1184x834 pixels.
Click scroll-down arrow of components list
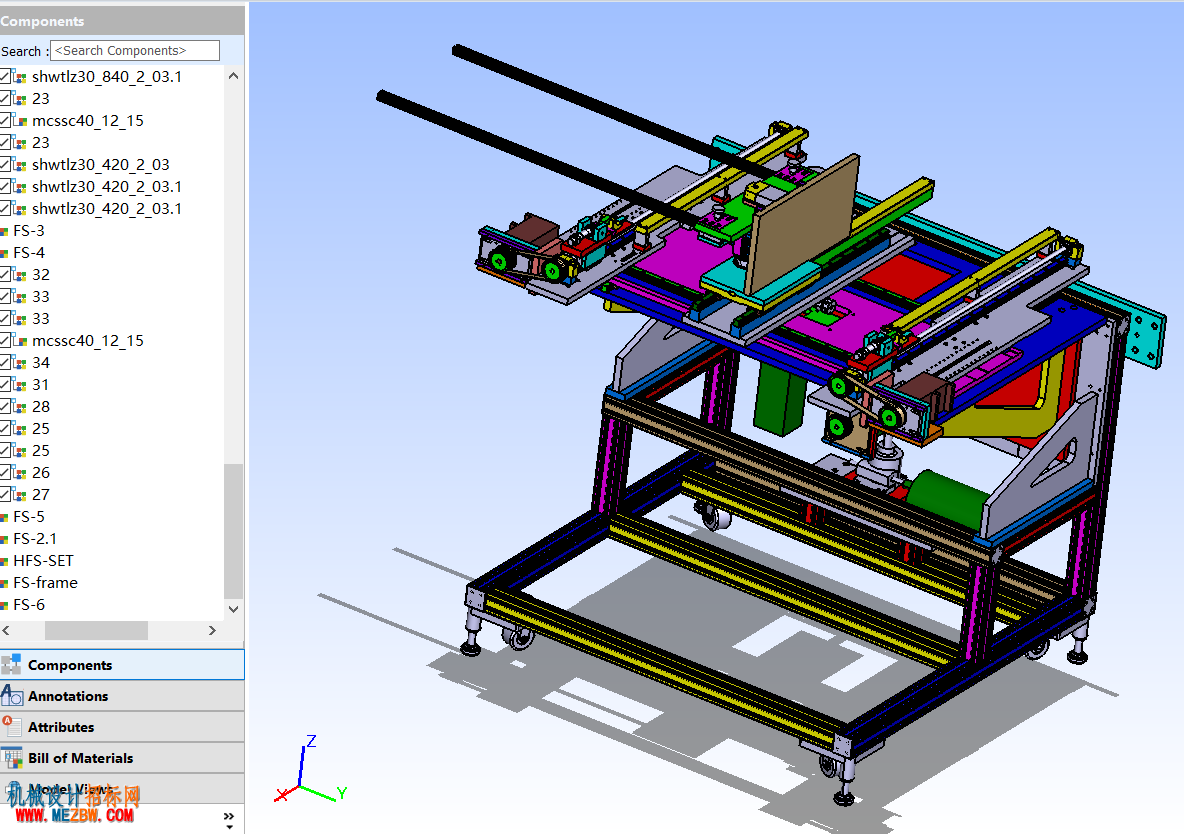[x=233, y=609]
